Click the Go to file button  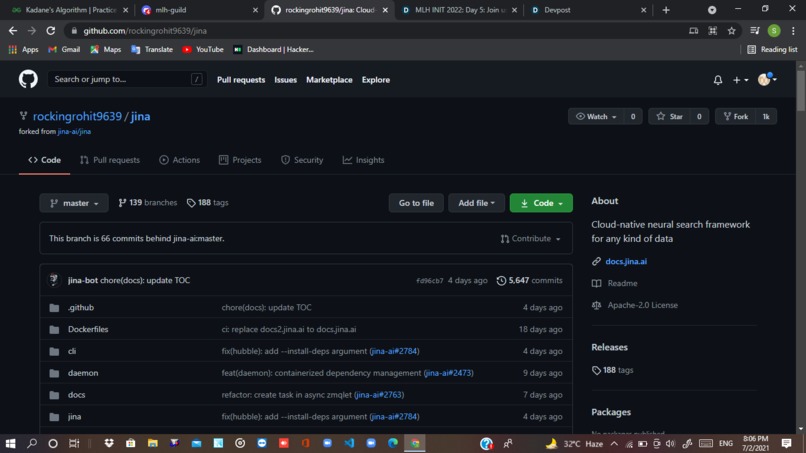coord(416,203)
